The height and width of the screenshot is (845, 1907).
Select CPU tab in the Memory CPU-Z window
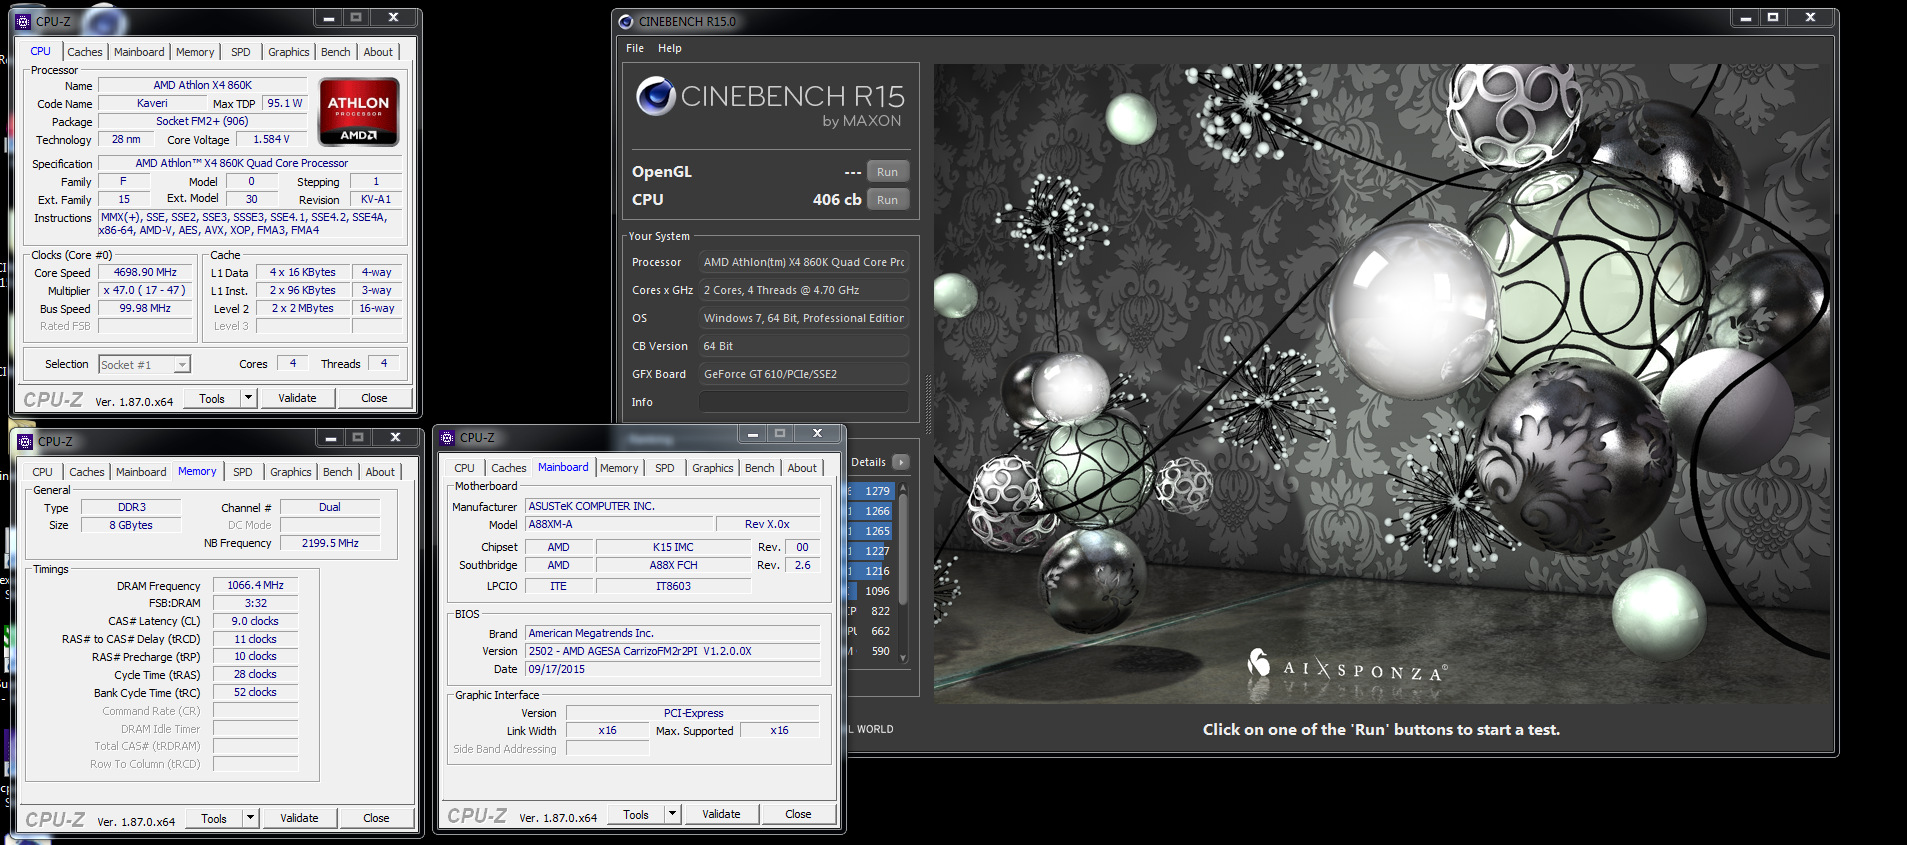point(42,472)
